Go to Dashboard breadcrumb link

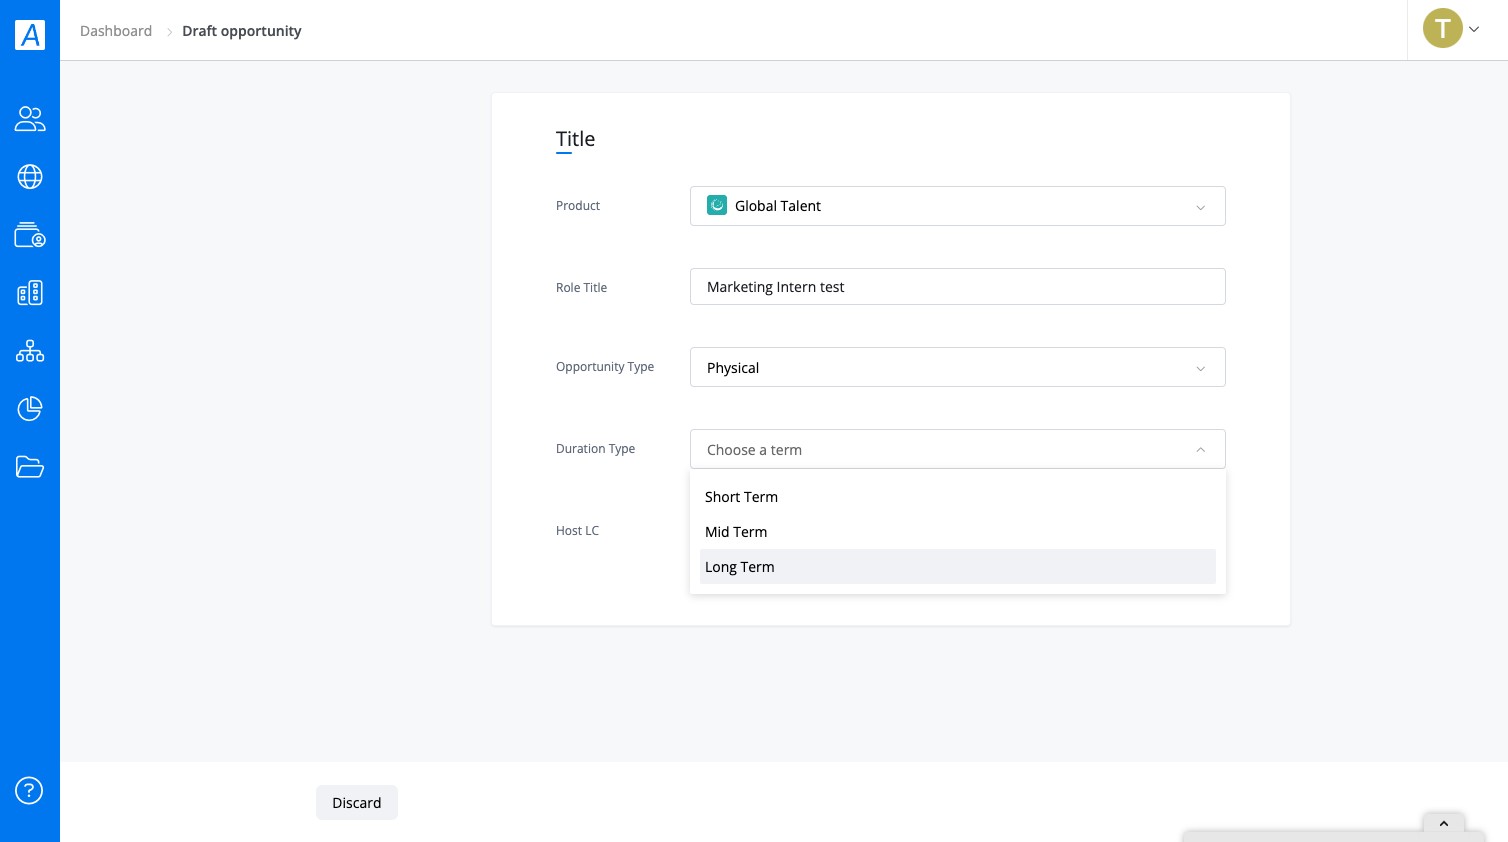(x=116, y=31)
